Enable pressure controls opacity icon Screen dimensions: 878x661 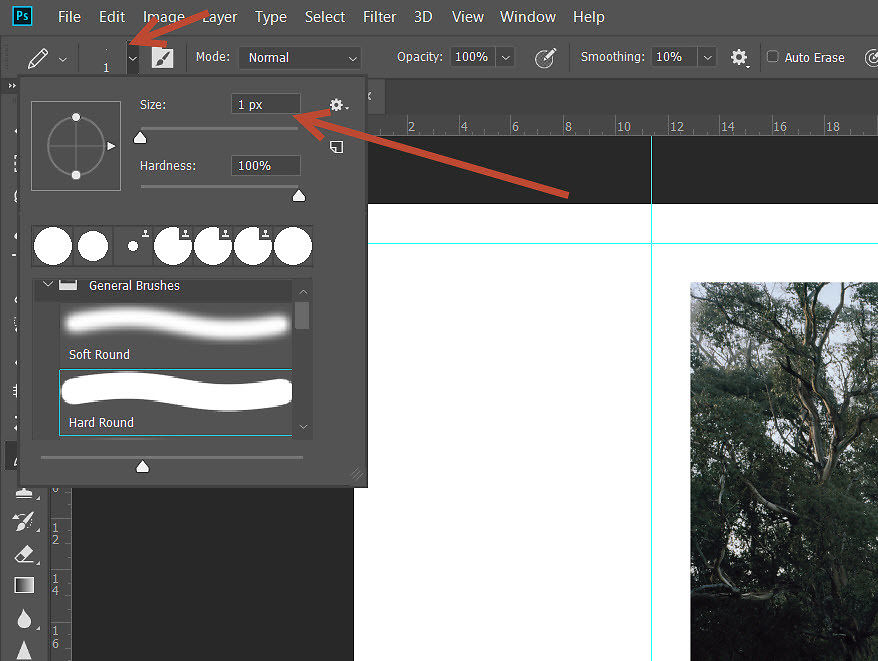pyautogui.click(x=546, y=58)
